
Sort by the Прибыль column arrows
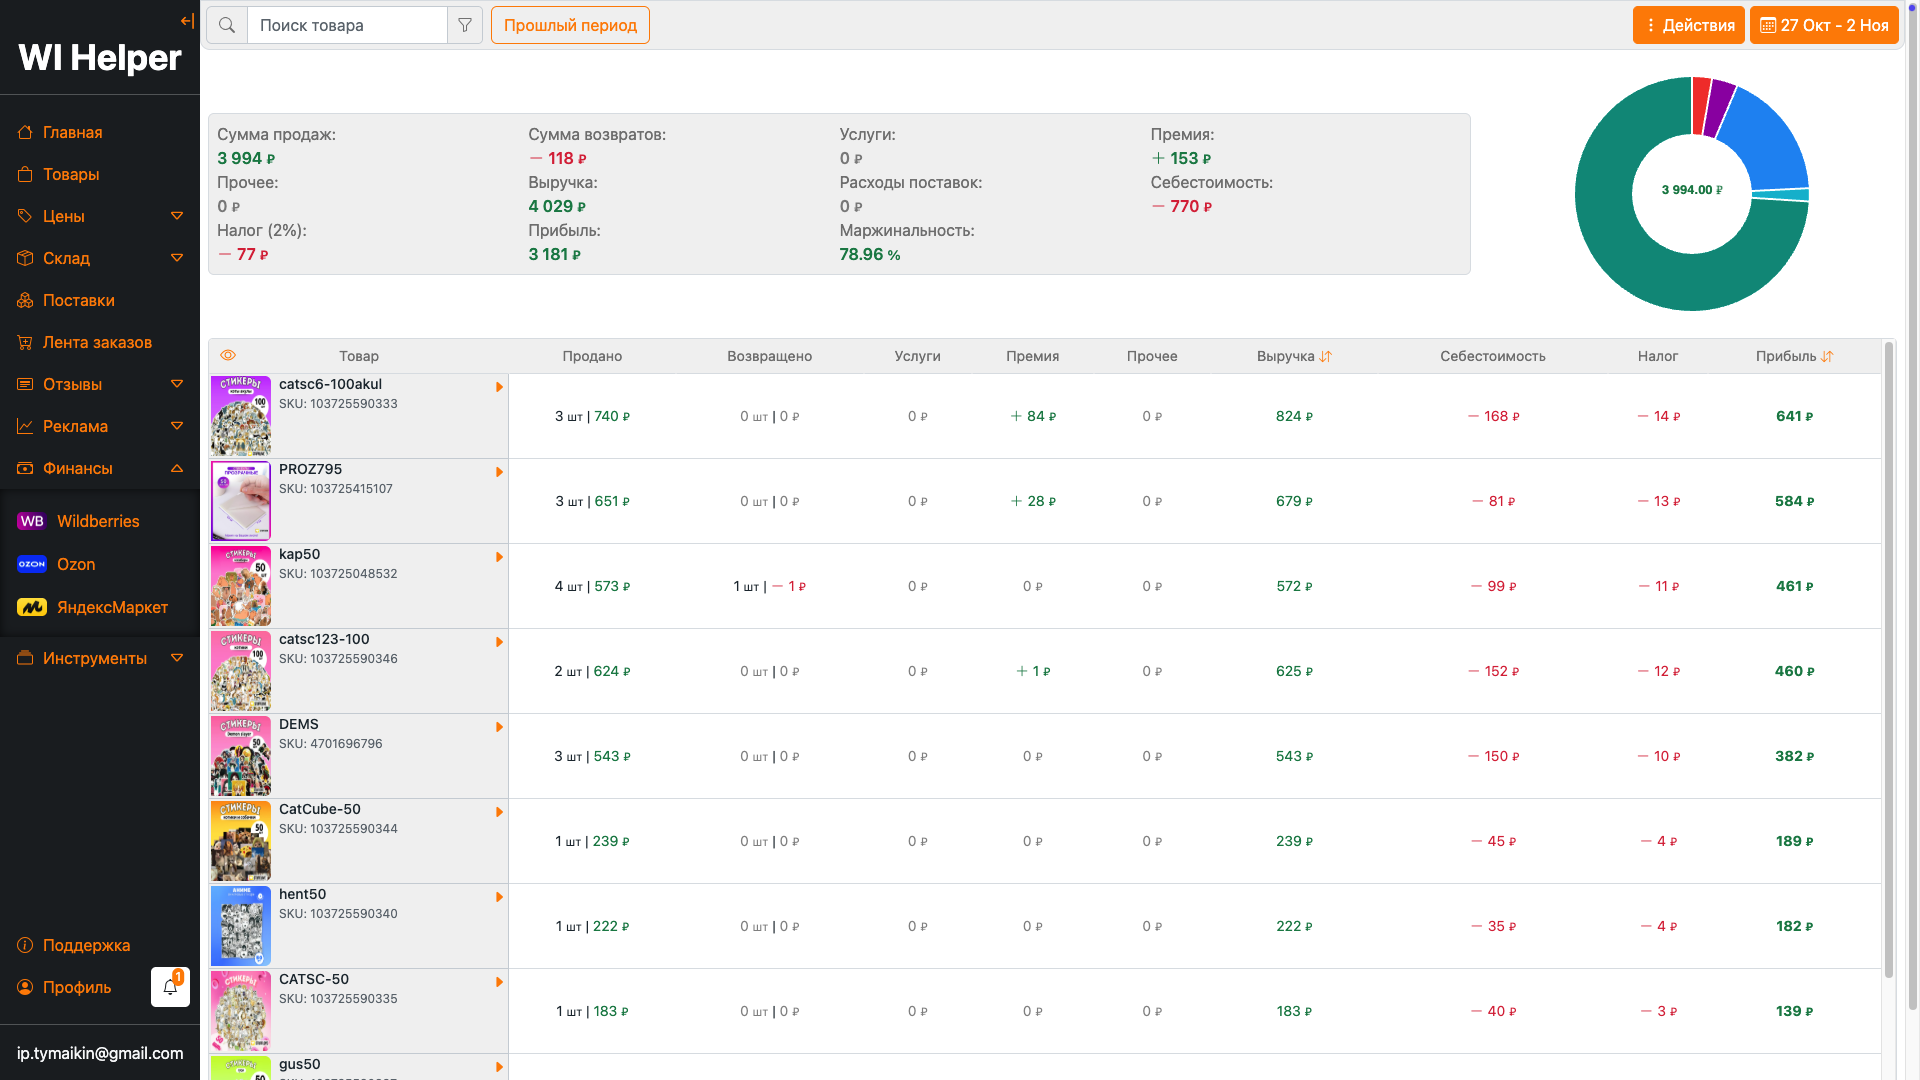click(1827, 356)
